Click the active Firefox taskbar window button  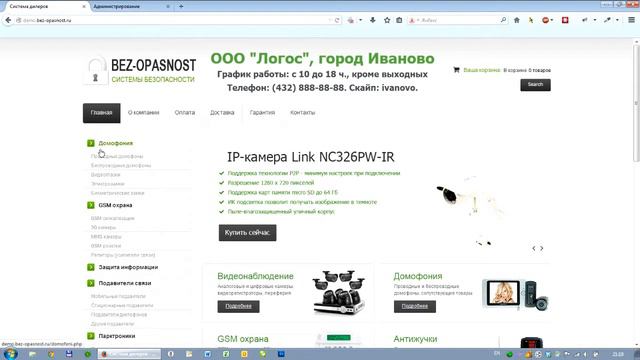129,354
